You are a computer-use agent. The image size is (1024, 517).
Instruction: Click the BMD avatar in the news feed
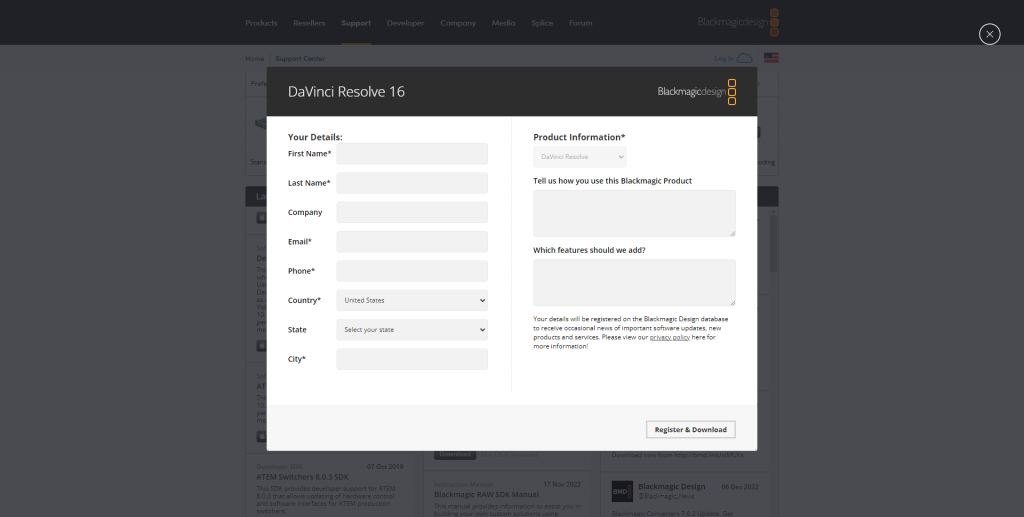(622, 492)
